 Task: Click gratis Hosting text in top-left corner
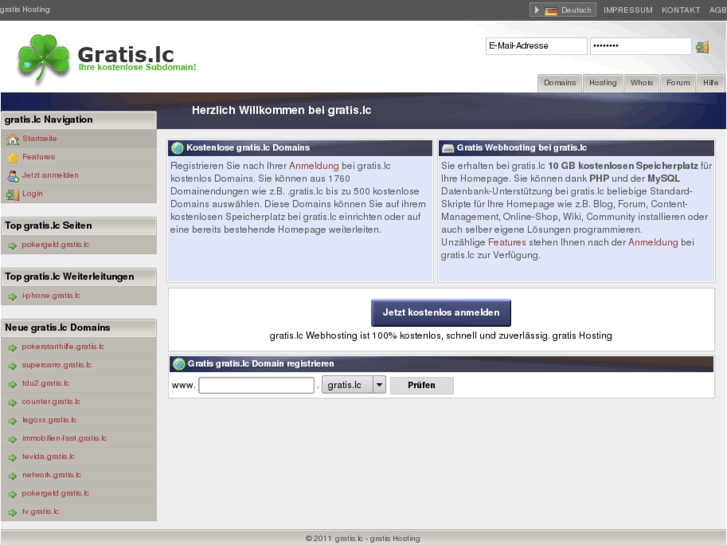click(25, 10)
